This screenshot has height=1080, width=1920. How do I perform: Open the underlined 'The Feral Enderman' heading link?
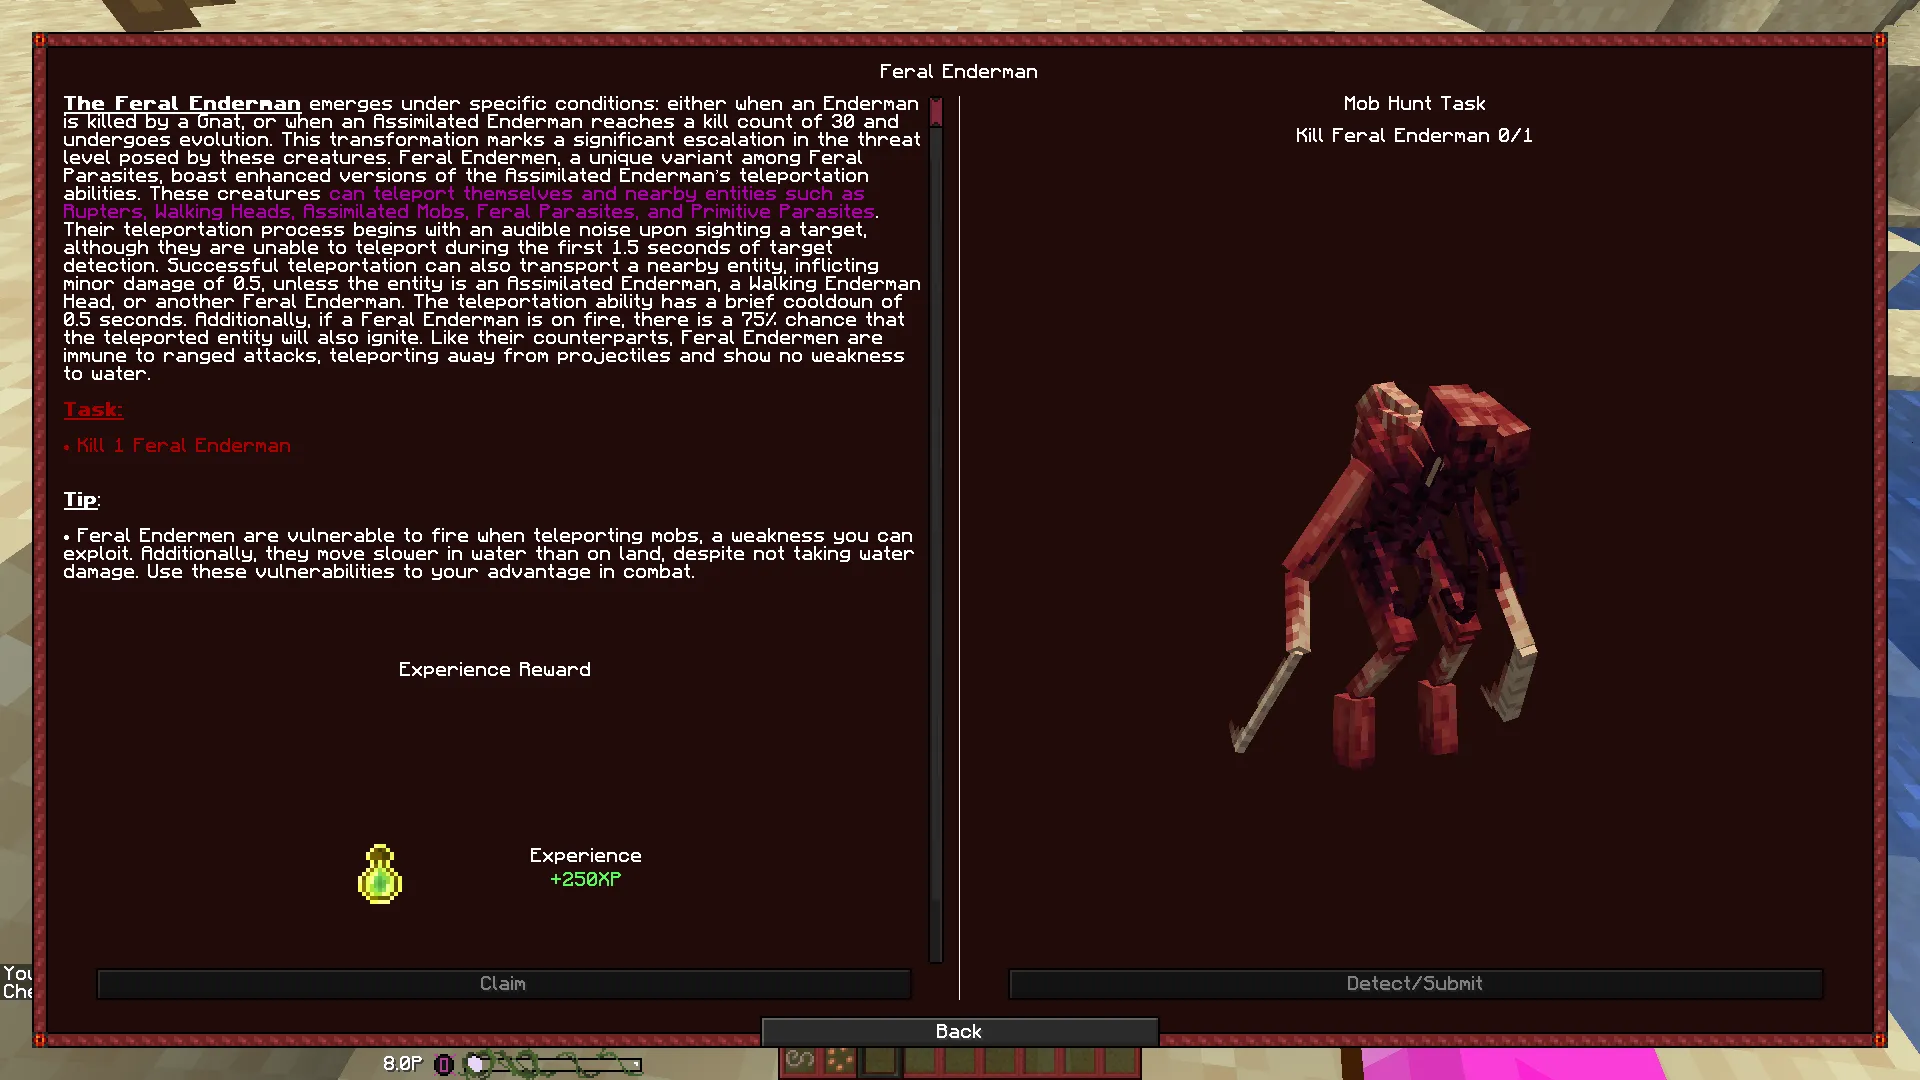tap(182, 103)
